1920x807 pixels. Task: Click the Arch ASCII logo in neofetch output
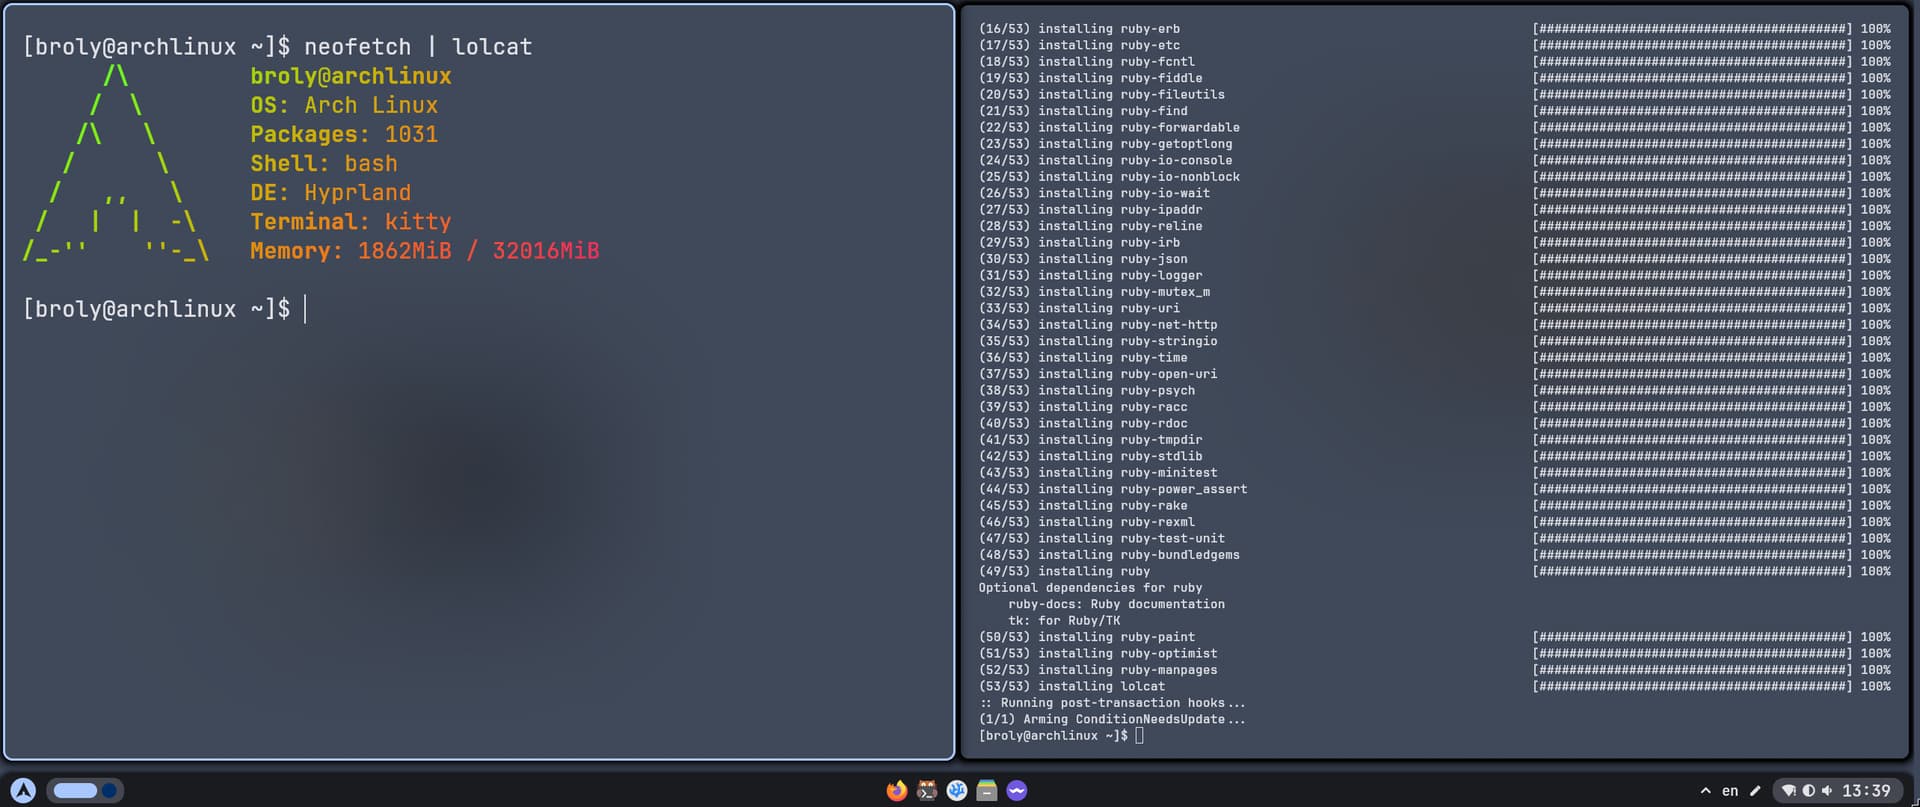coord(116,163)
